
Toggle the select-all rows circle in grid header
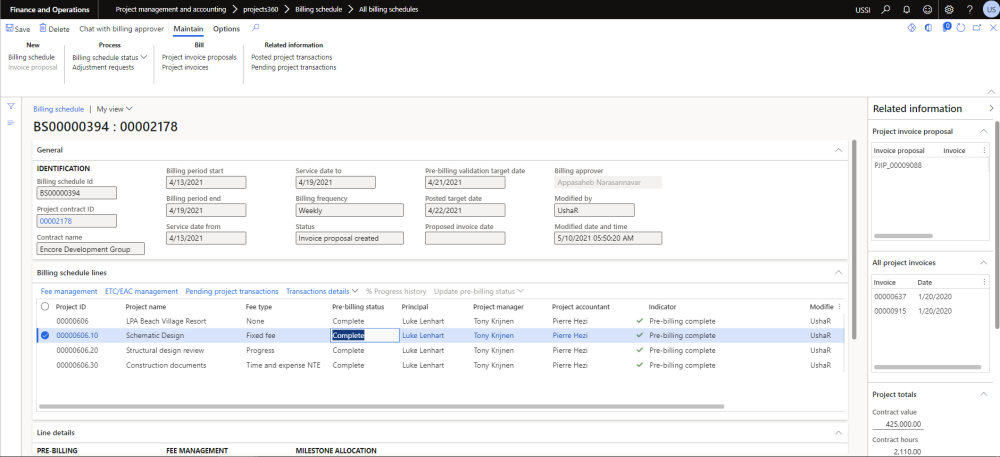(x=44, y=306)
